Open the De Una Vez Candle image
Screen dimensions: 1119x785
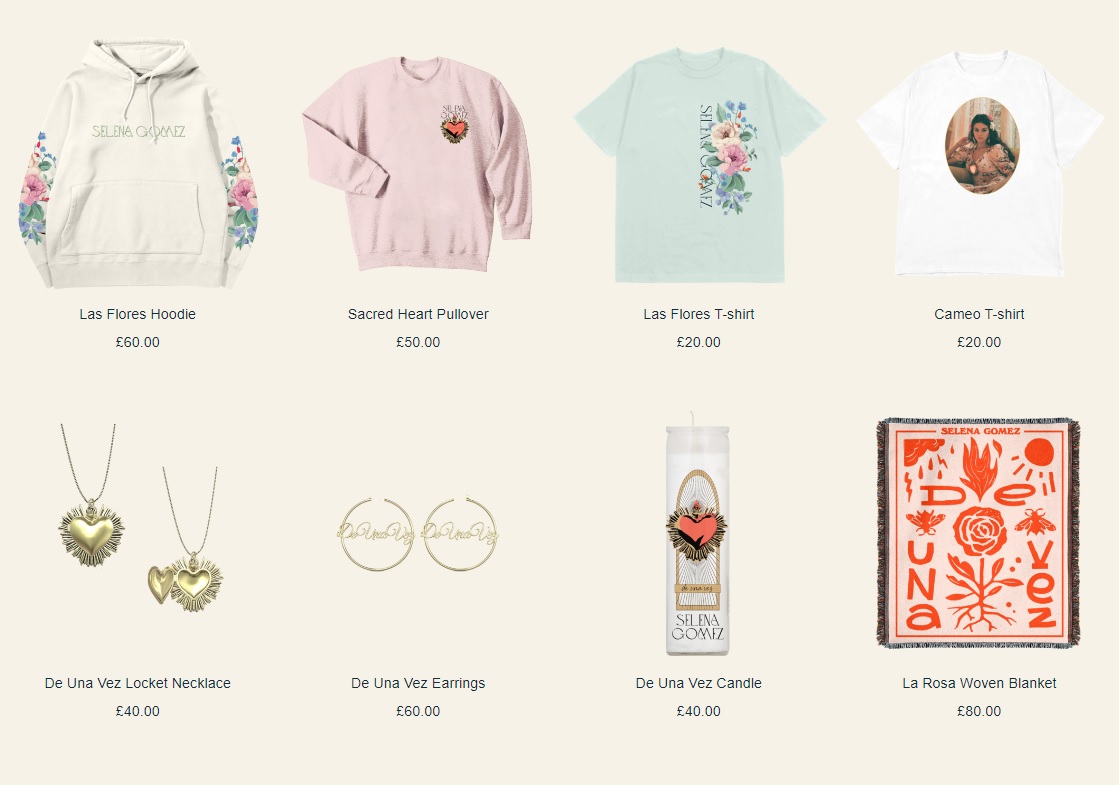coord(698,532)
